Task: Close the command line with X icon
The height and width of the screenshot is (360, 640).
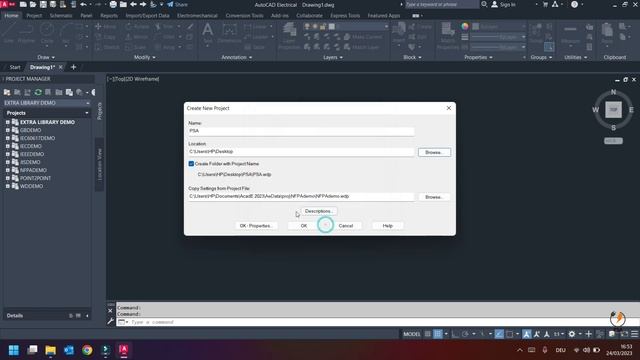Action: click(110, 311)
